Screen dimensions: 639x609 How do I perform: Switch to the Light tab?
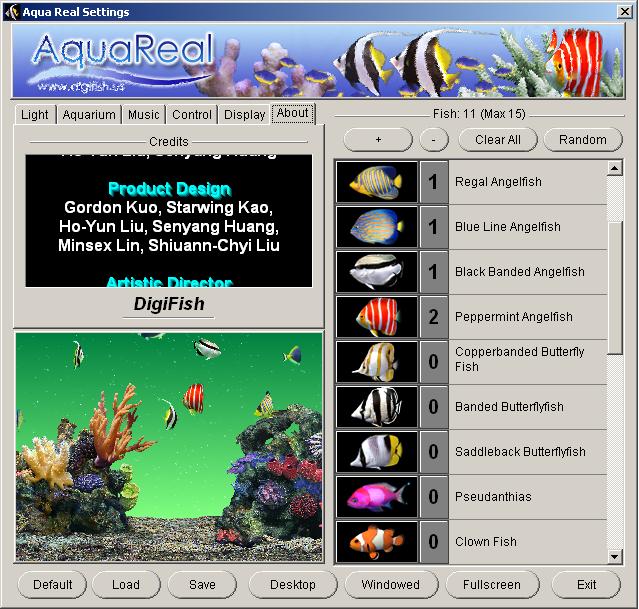click(35, 115)
